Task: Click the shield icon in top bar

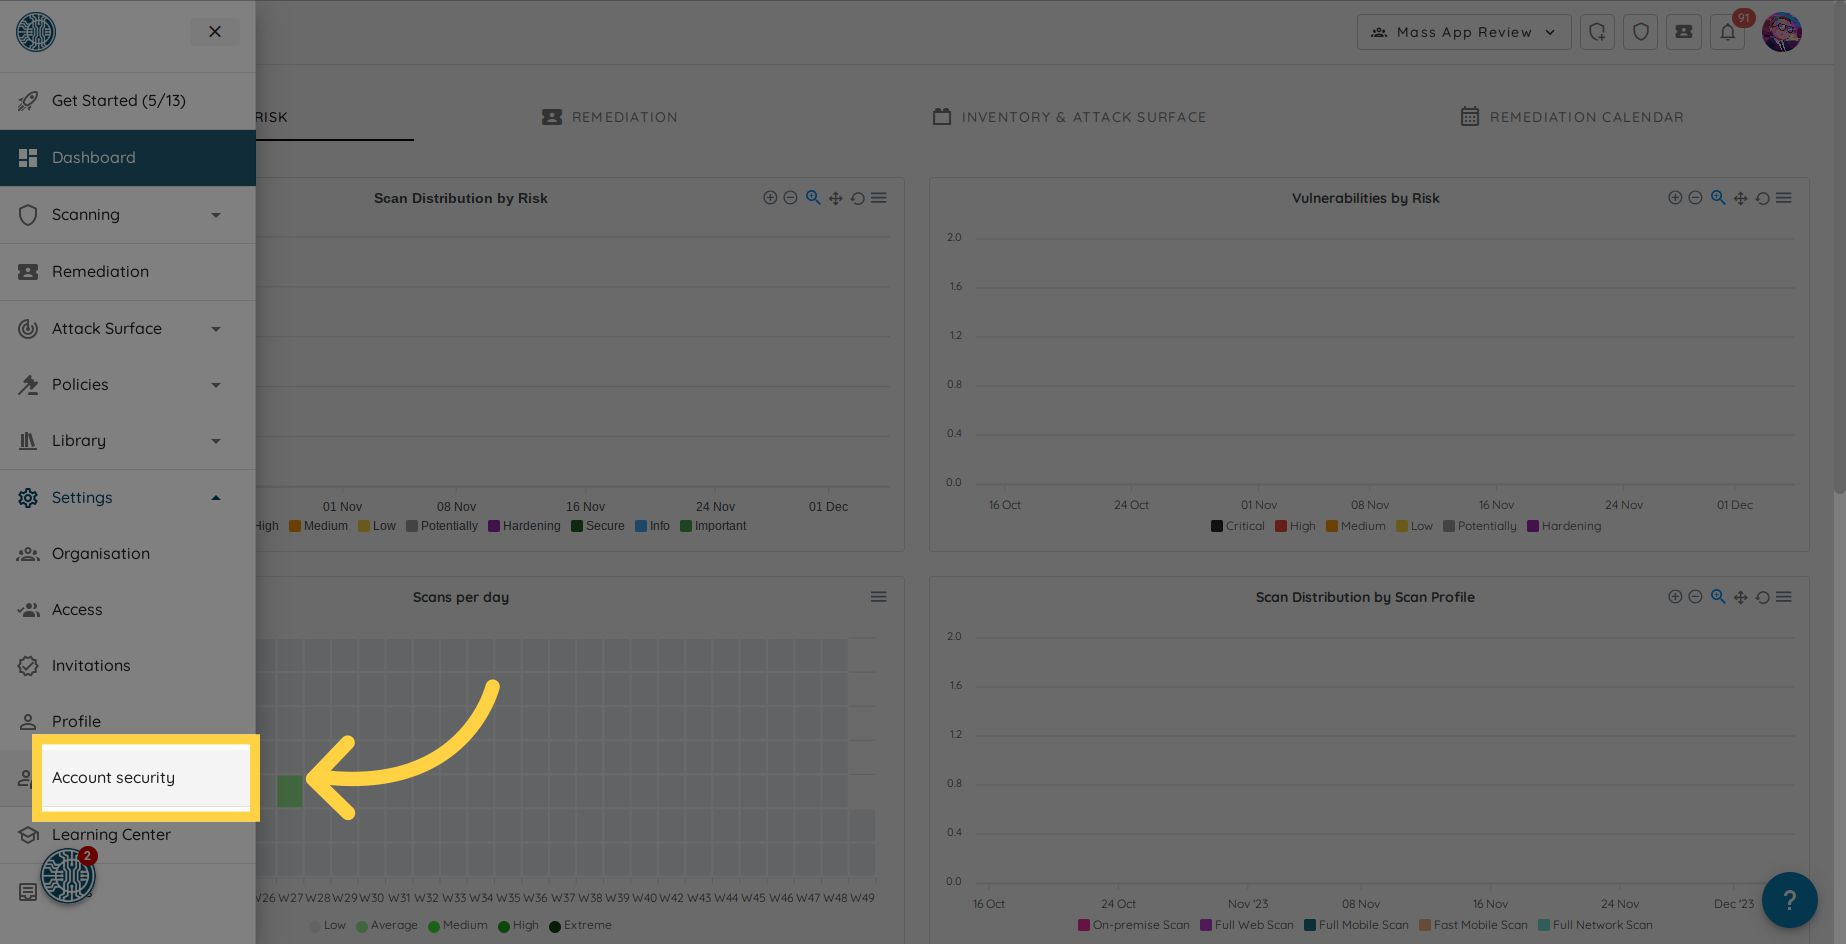Action: [1640, 33]
